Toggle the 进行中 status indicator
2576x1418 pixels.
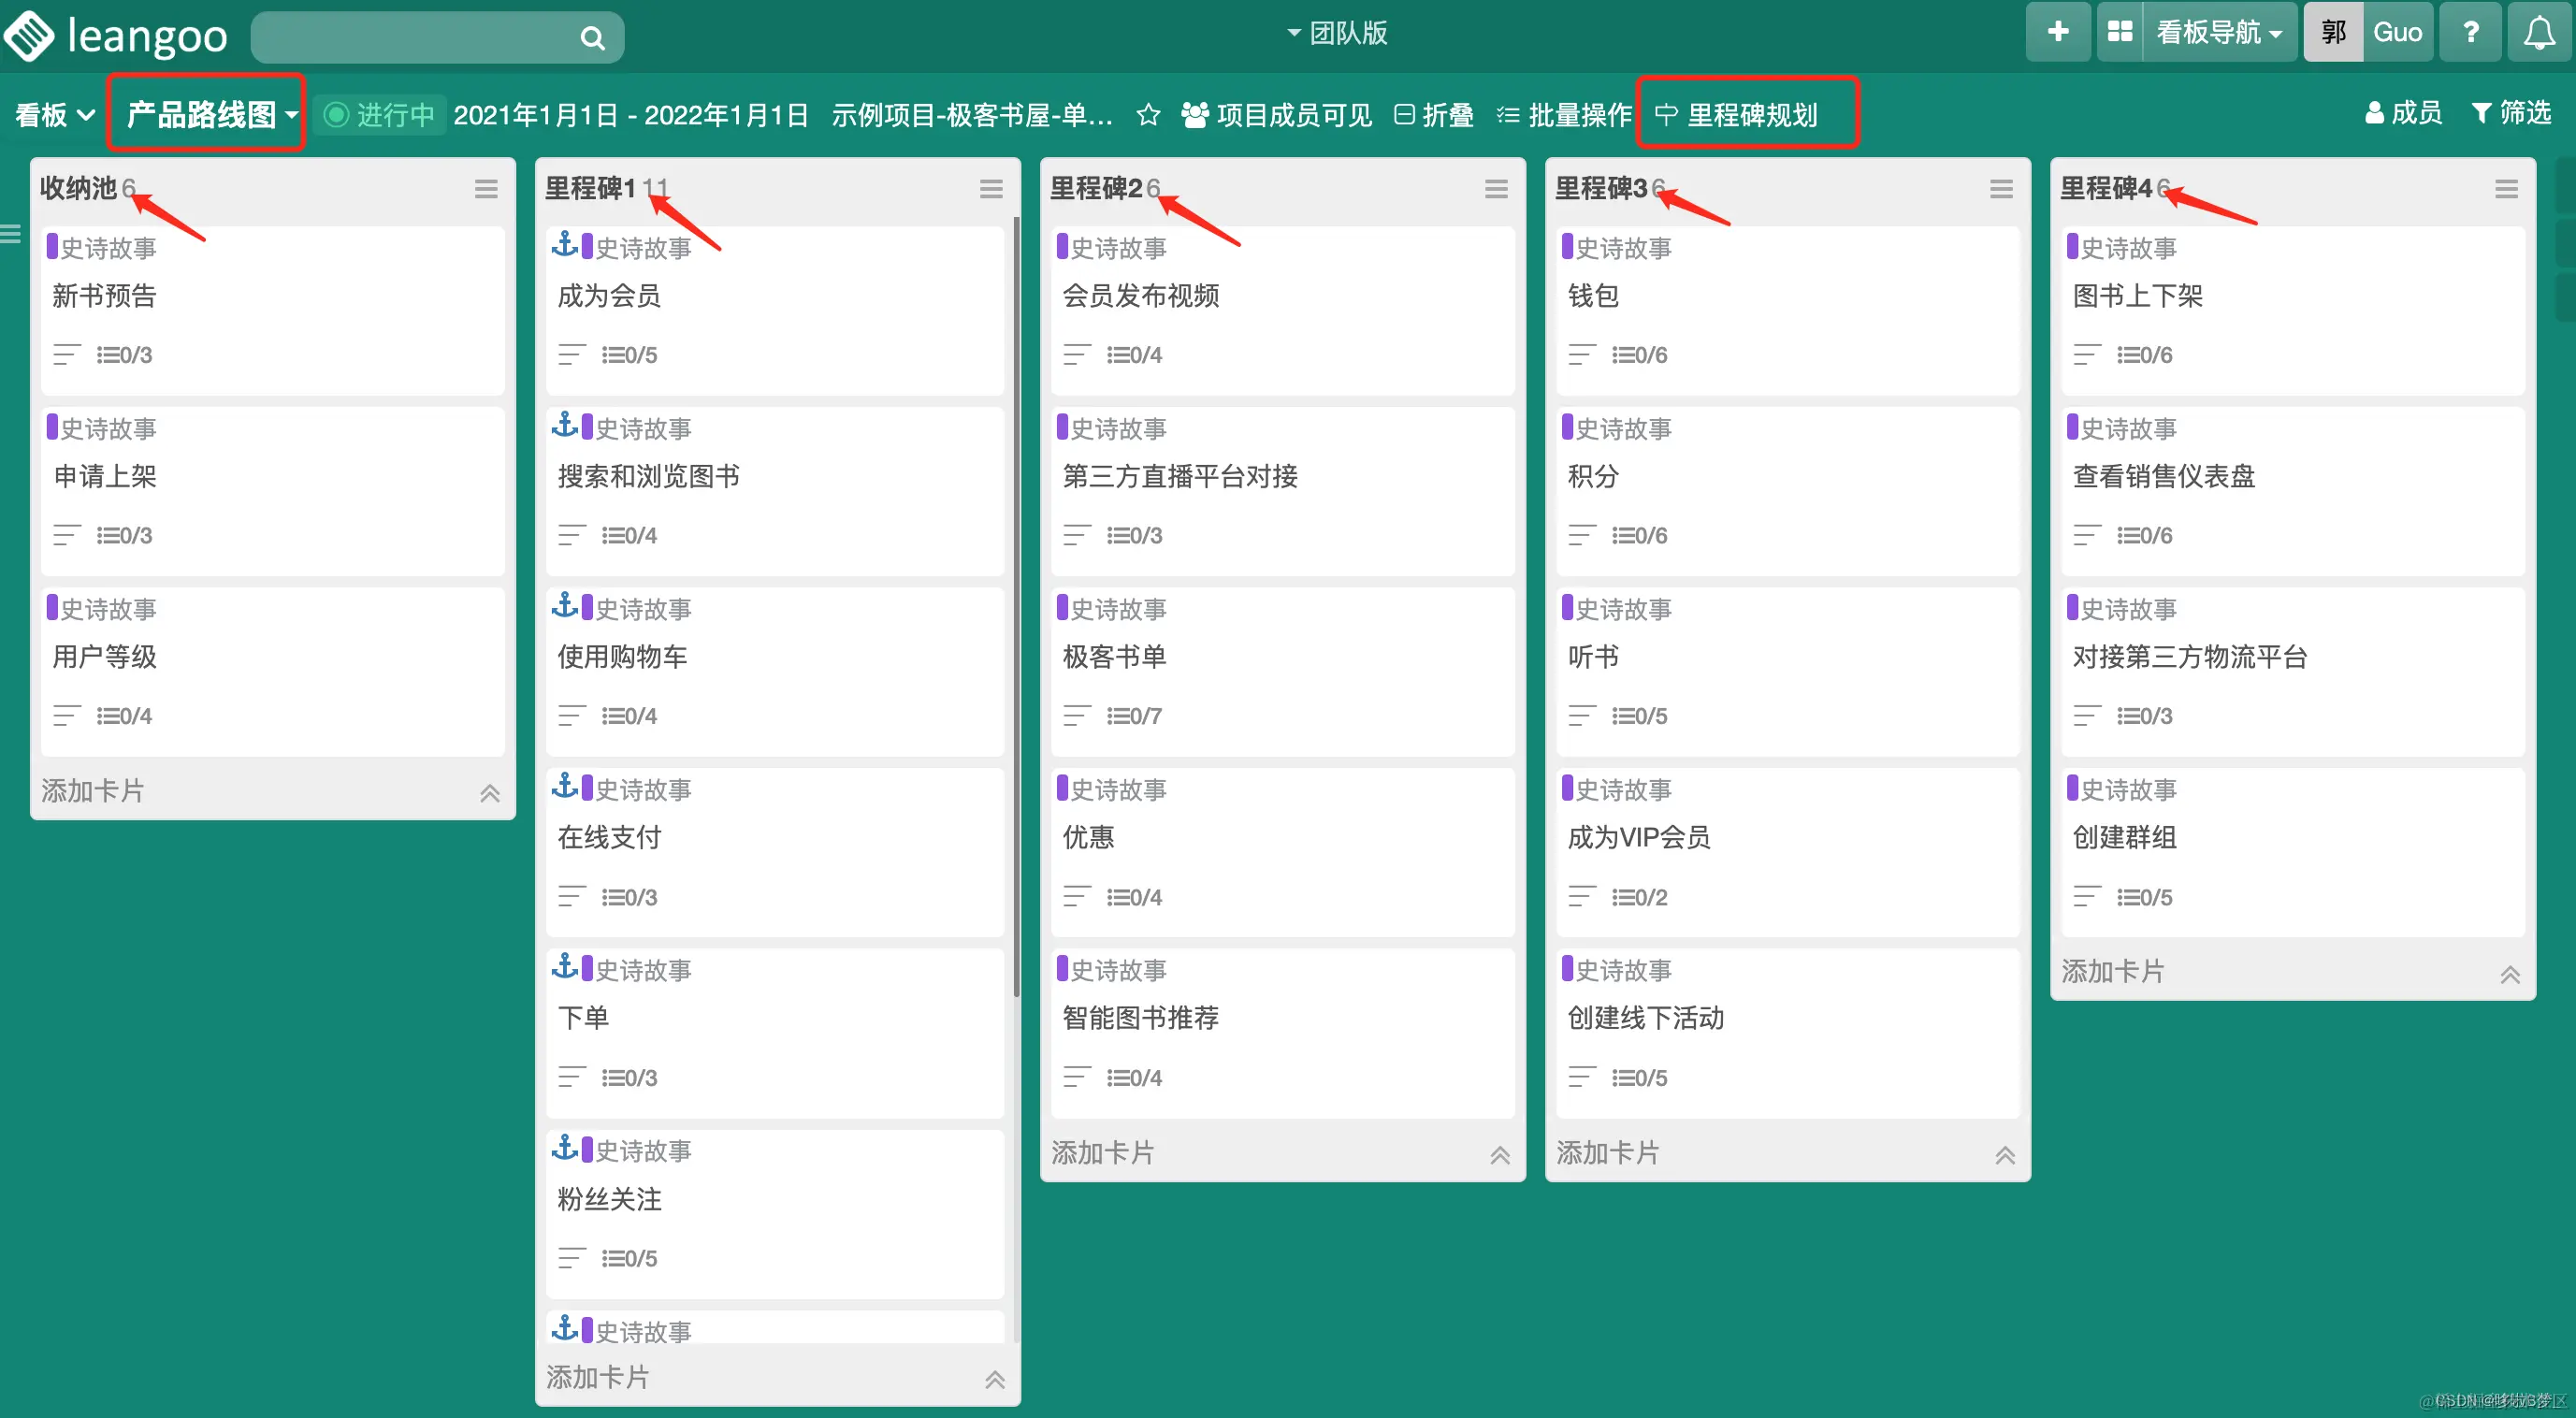click(380, 115)
